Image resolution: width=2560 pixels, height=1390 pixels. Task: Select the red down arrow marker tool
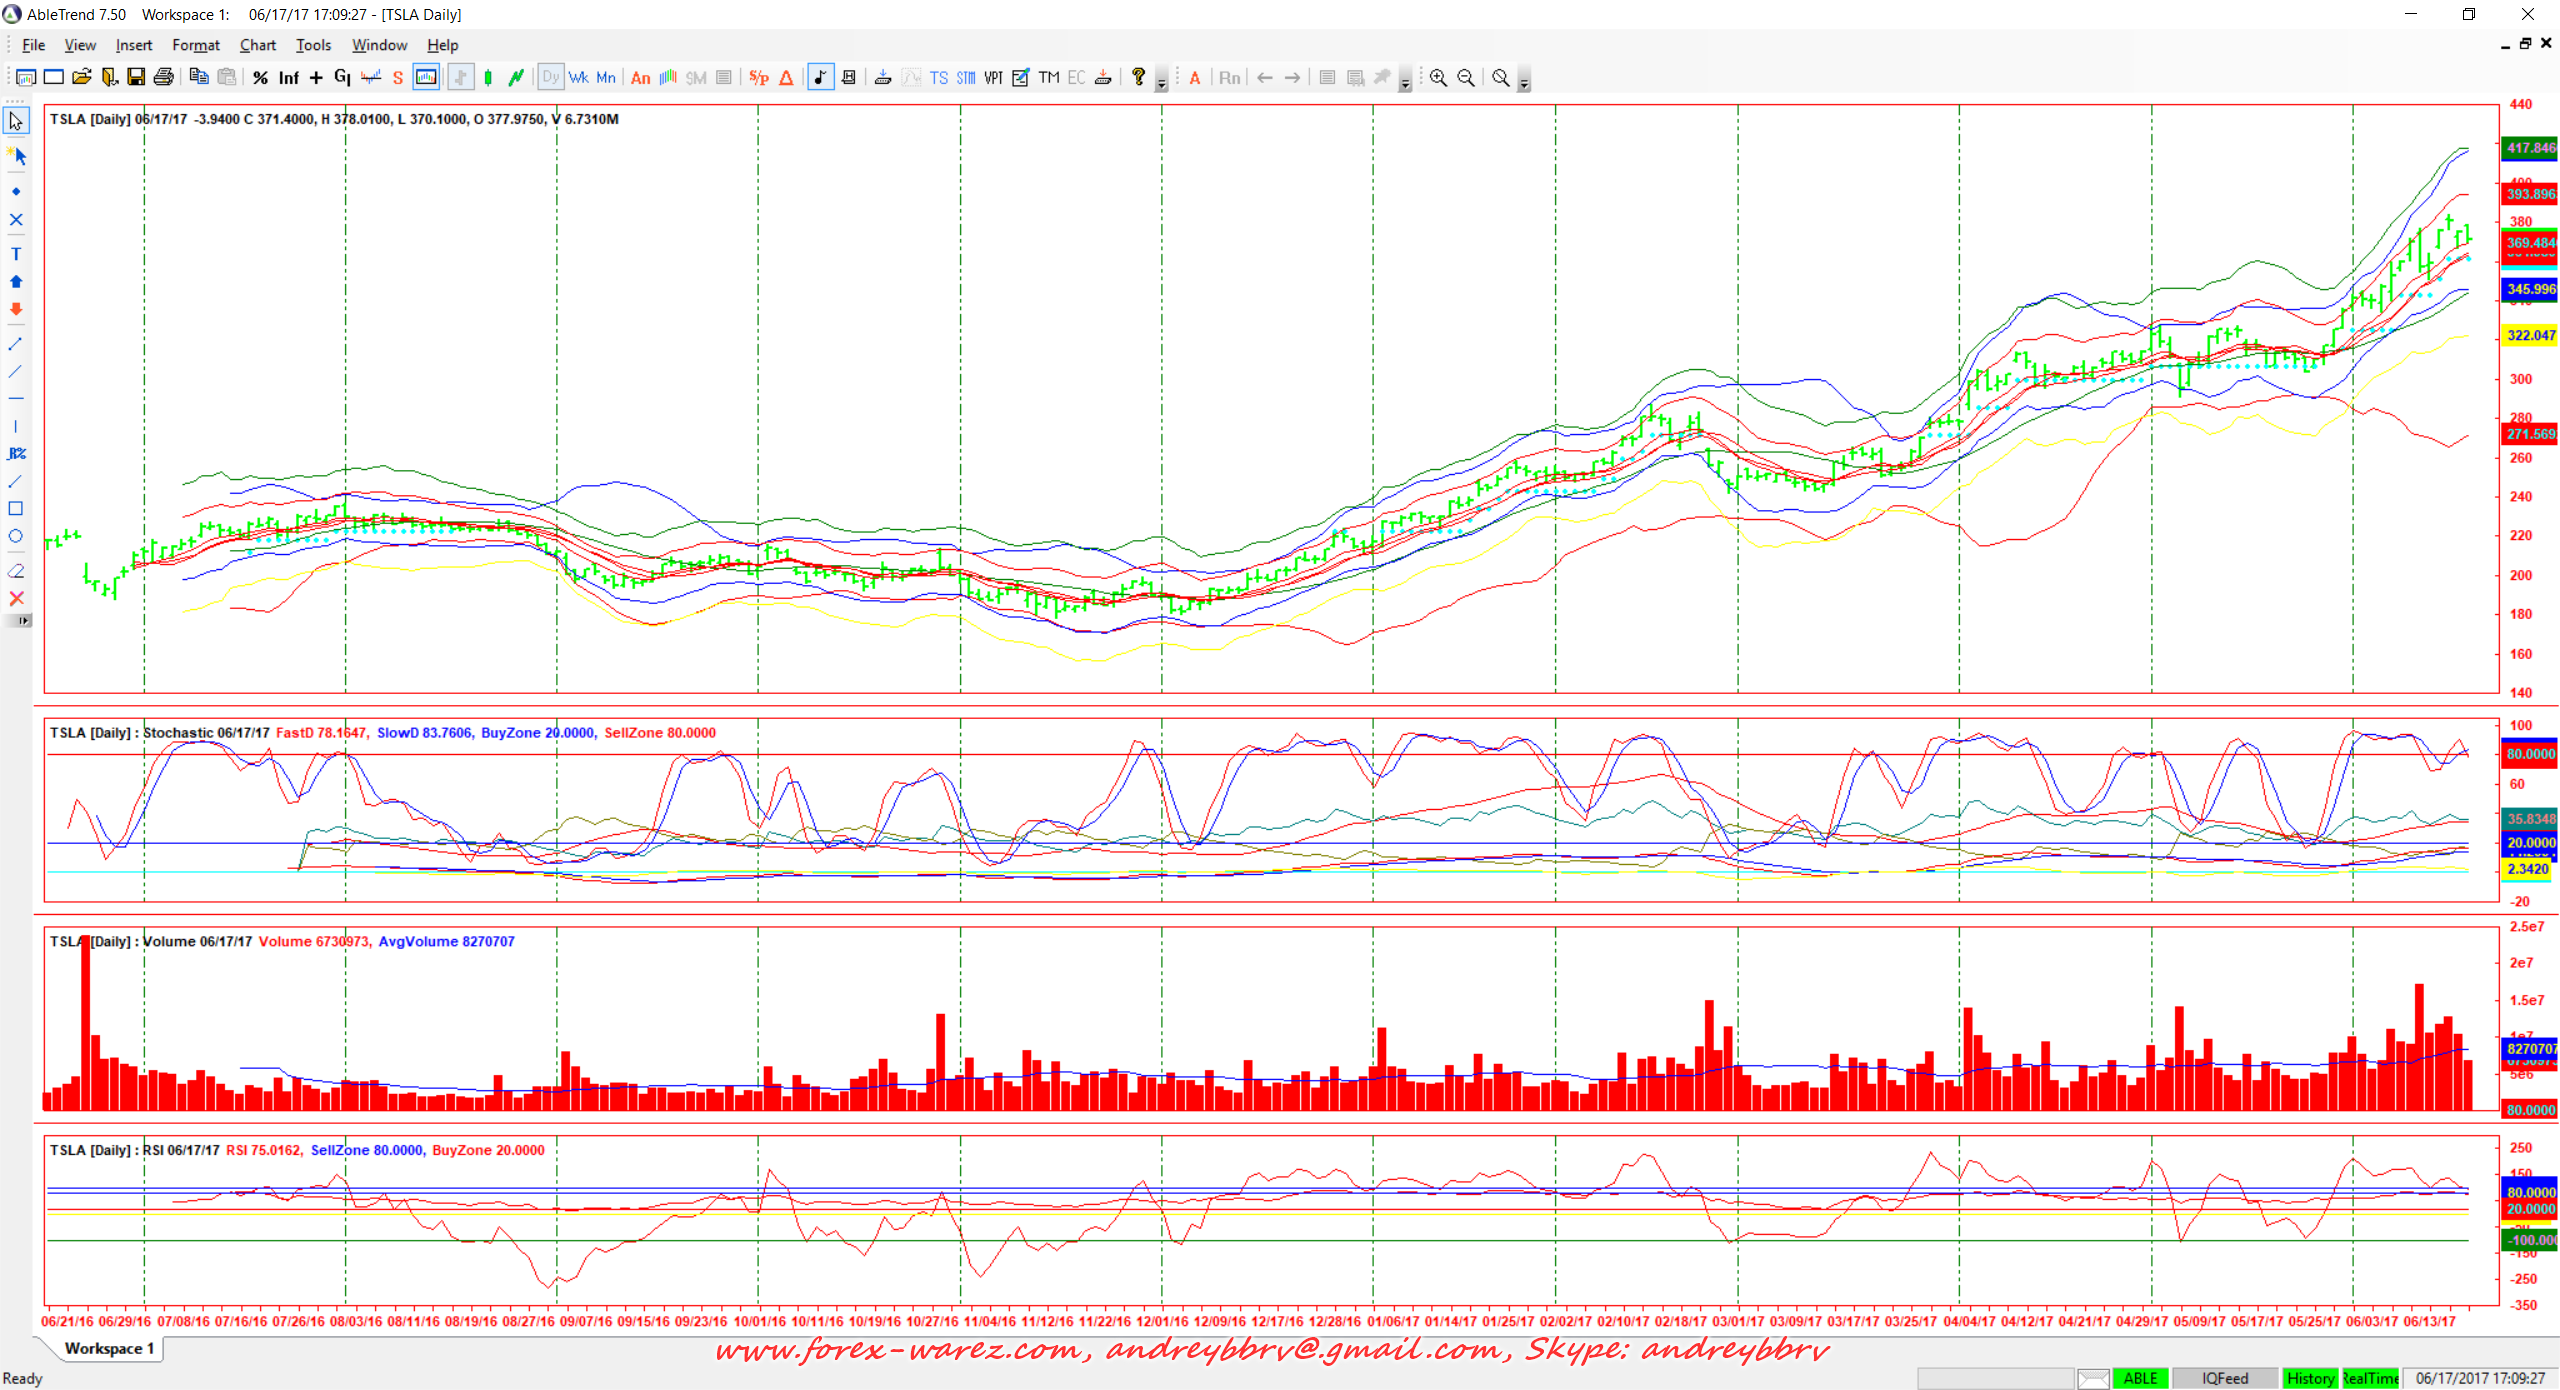[16, 310]
